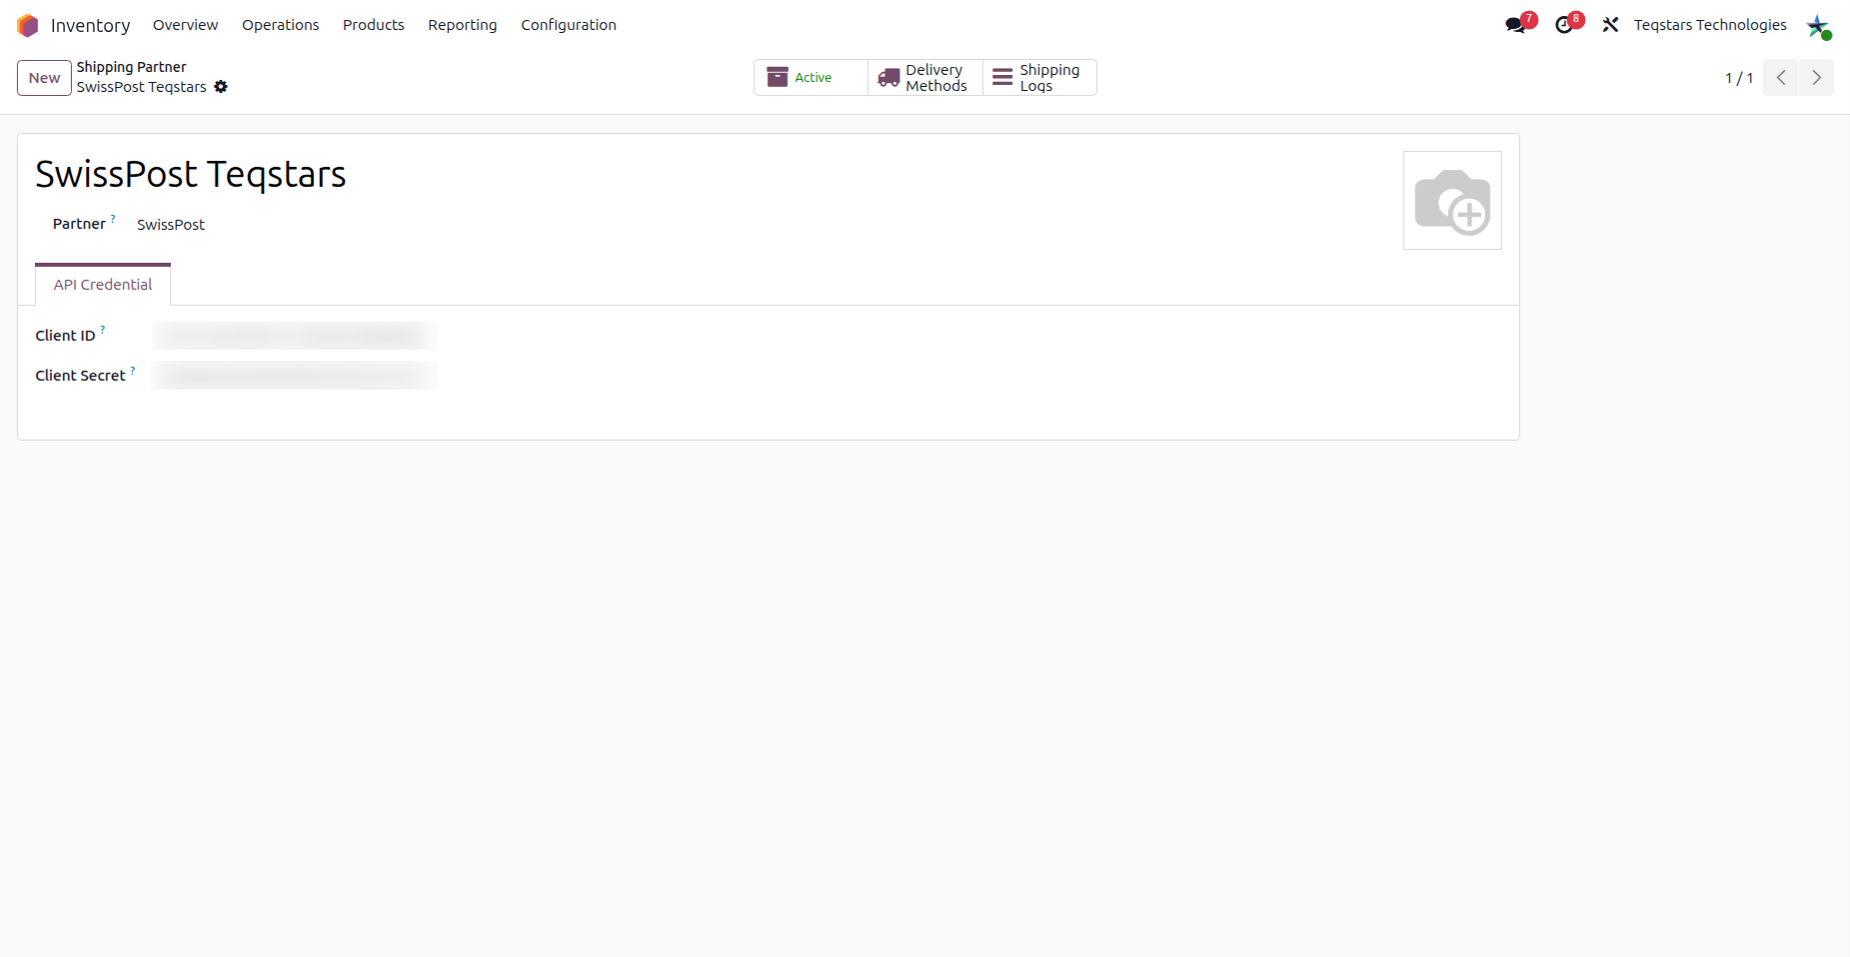The image size is (1850, 957).
Task: Open the Reporting menu
Action: (462, 25)
